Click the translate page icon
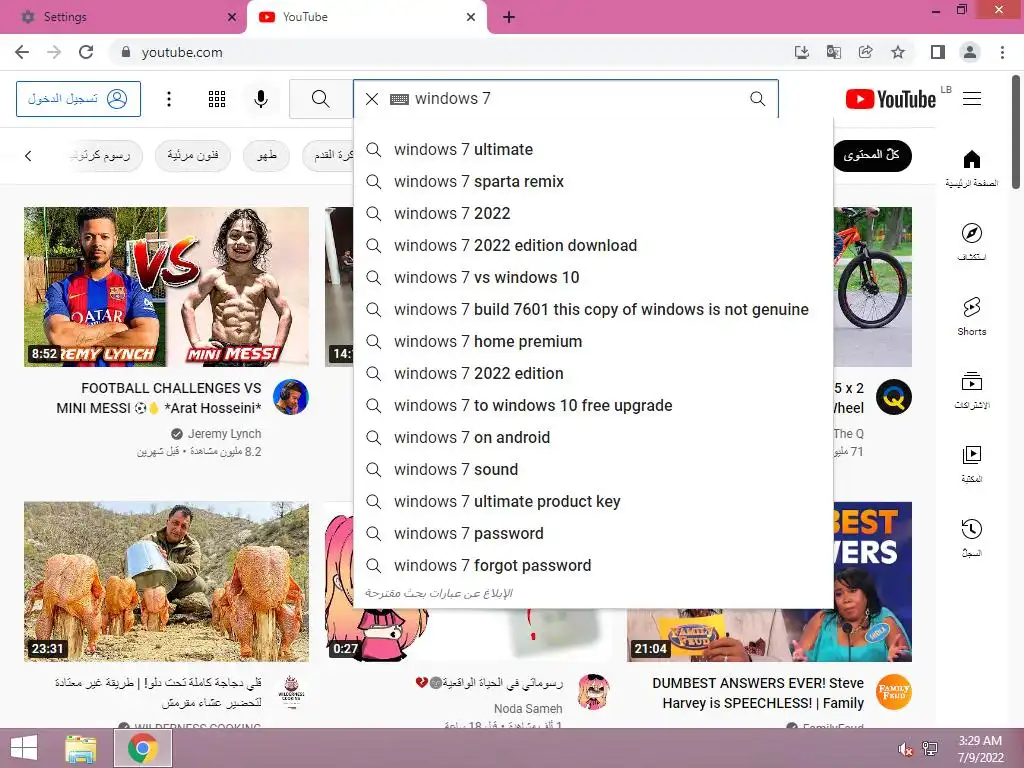Image resolution: width=1024 pixels, height=768 pixels. click(x=833, y=52)
